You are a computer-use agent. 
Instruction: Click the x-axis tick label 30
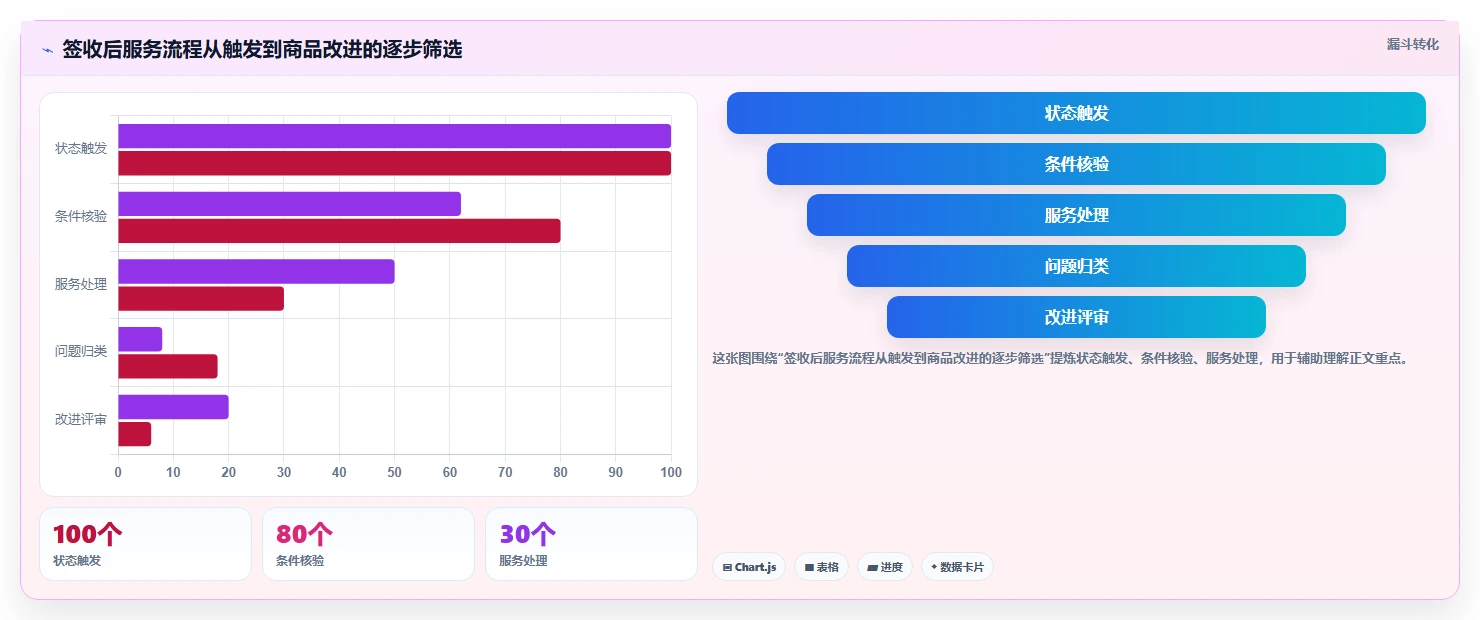284,472
